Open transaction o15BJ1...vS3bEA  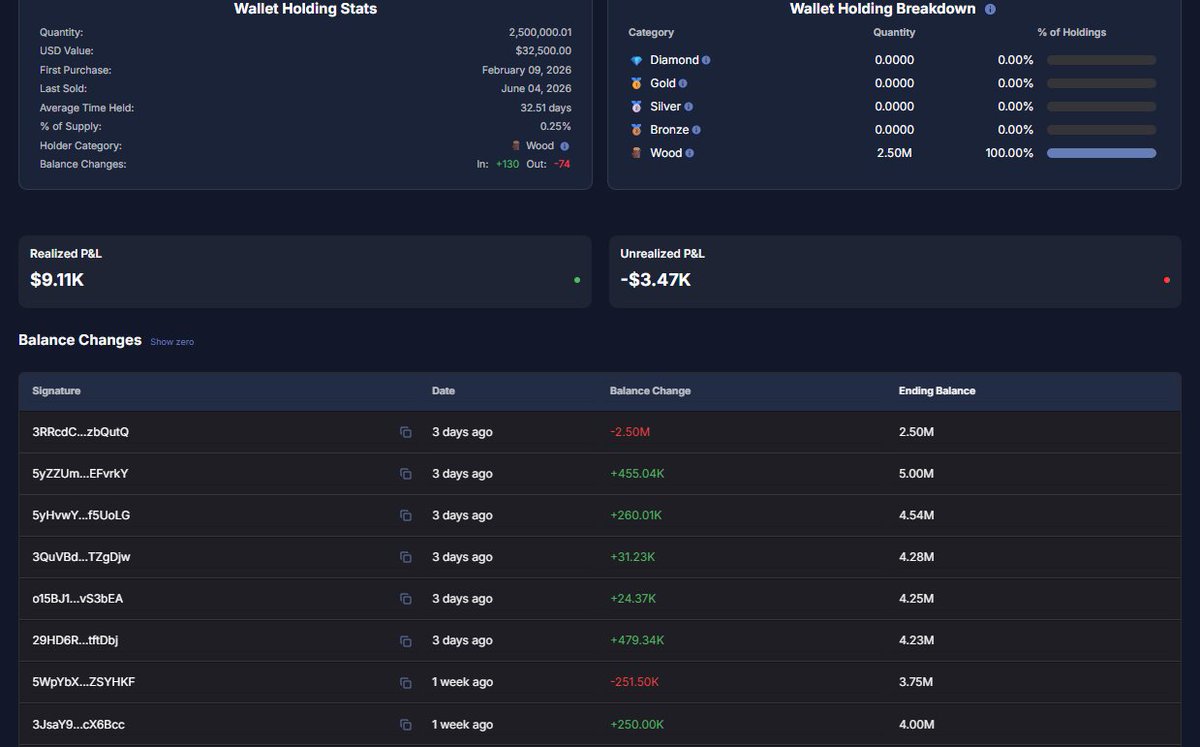point(78,599)
